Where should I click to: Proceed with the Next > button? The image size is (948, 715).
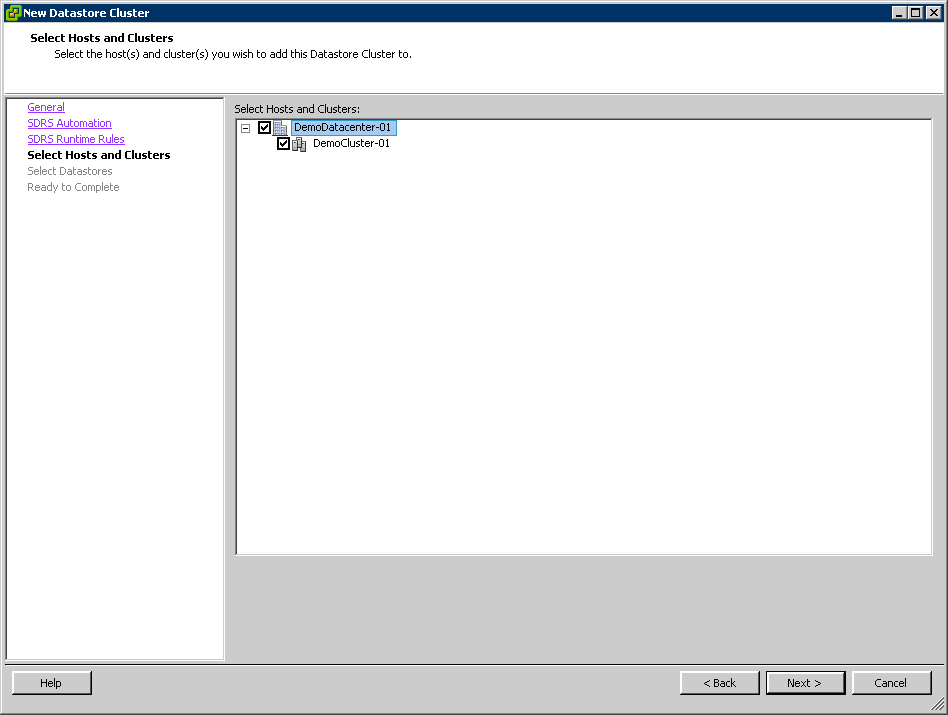pyautogui.click(x=805, y=683)
